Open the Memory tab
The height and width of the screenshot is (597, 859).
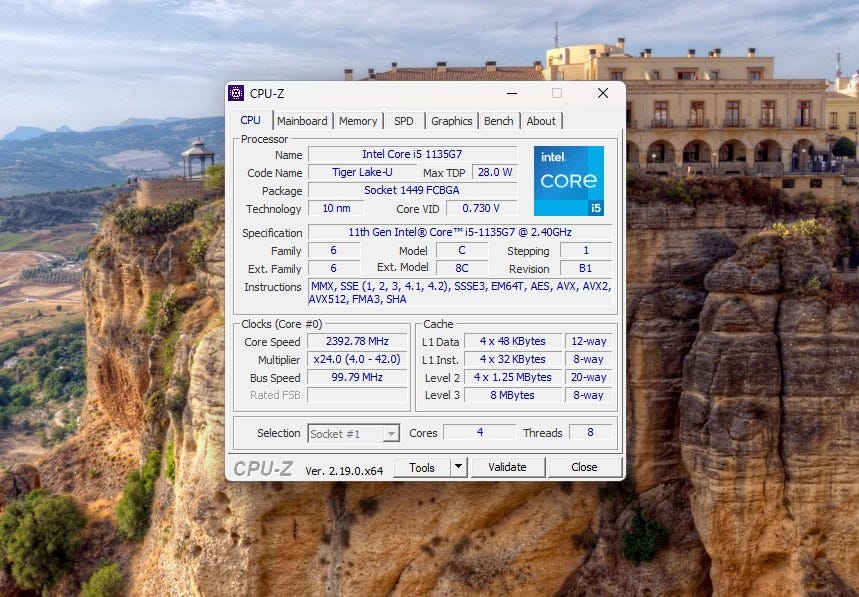(x=358, y=121)
